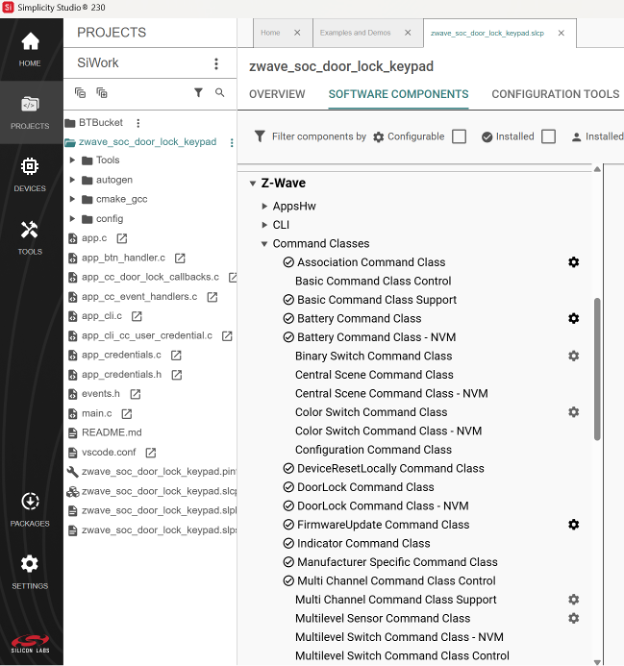
Task: Close the Examples and Demos tab
Action: click(408, 33)
